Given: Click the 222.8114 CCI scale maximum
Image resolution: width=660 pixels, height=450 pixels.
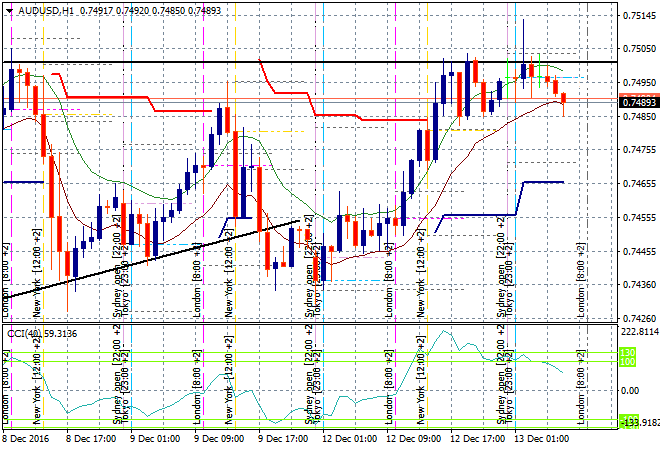Looking at the screenshot, I should click(637, 331).
